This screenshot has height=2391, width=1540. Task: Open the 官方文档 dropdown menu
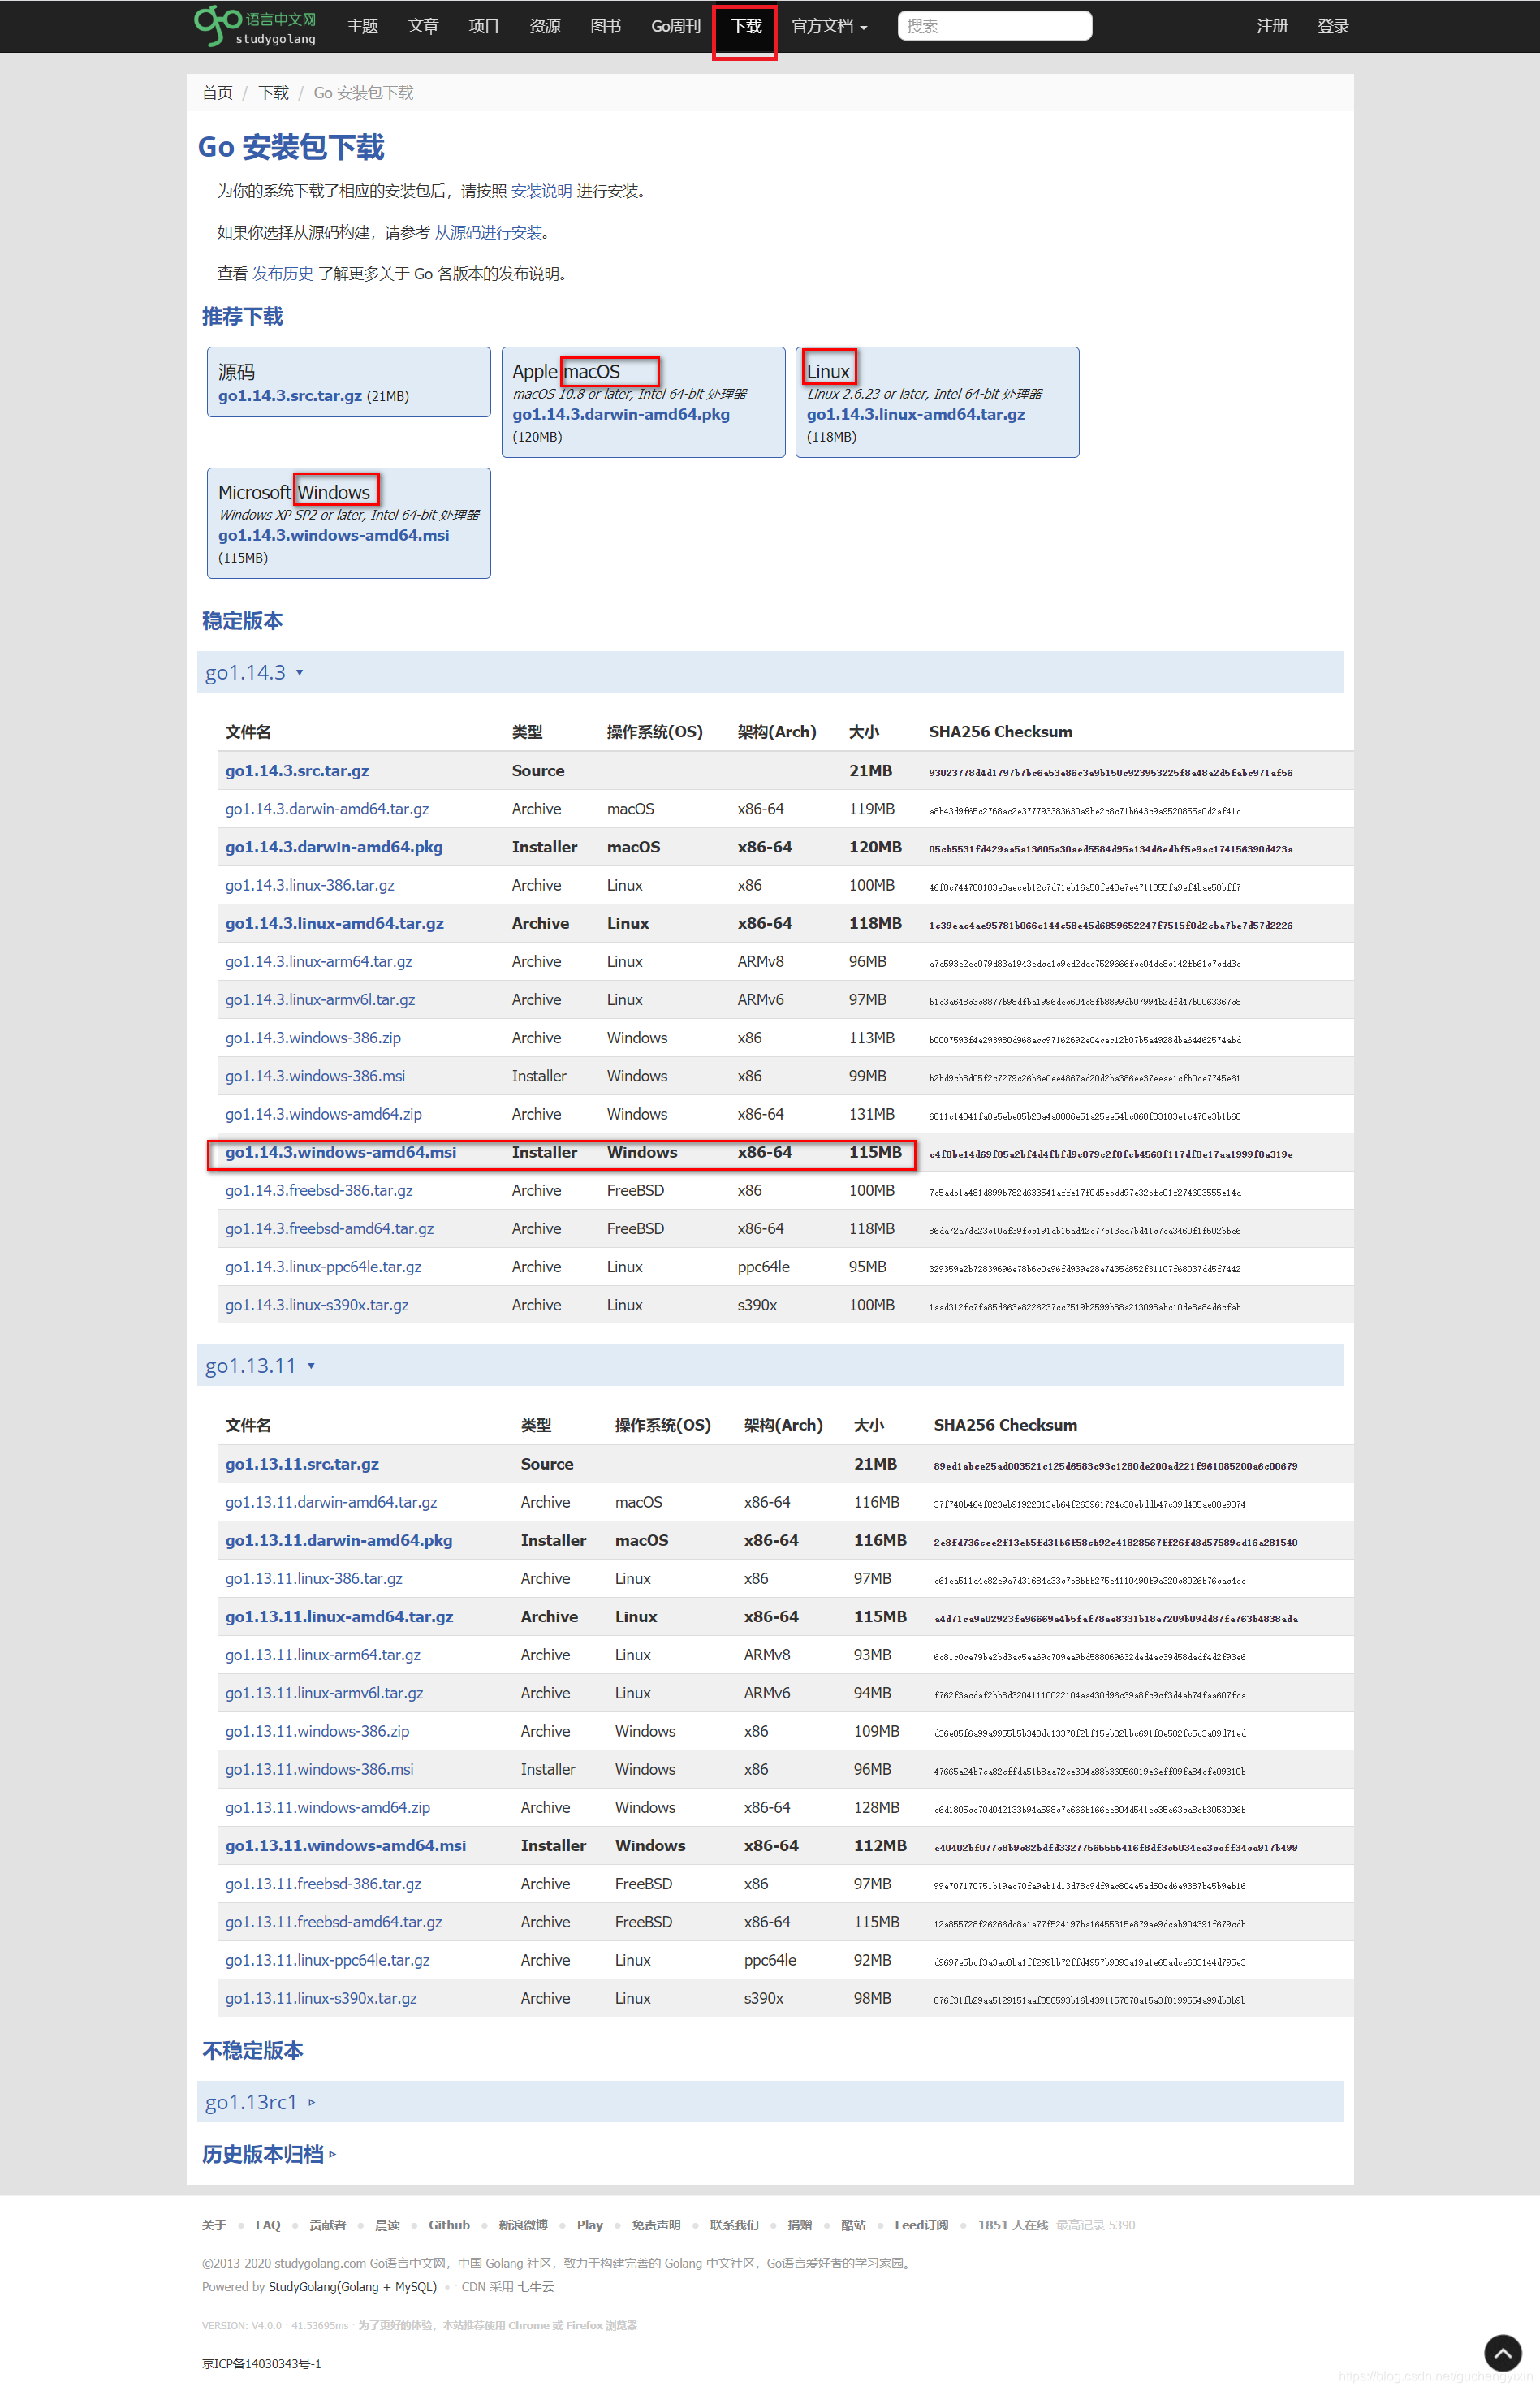(829, 26)
